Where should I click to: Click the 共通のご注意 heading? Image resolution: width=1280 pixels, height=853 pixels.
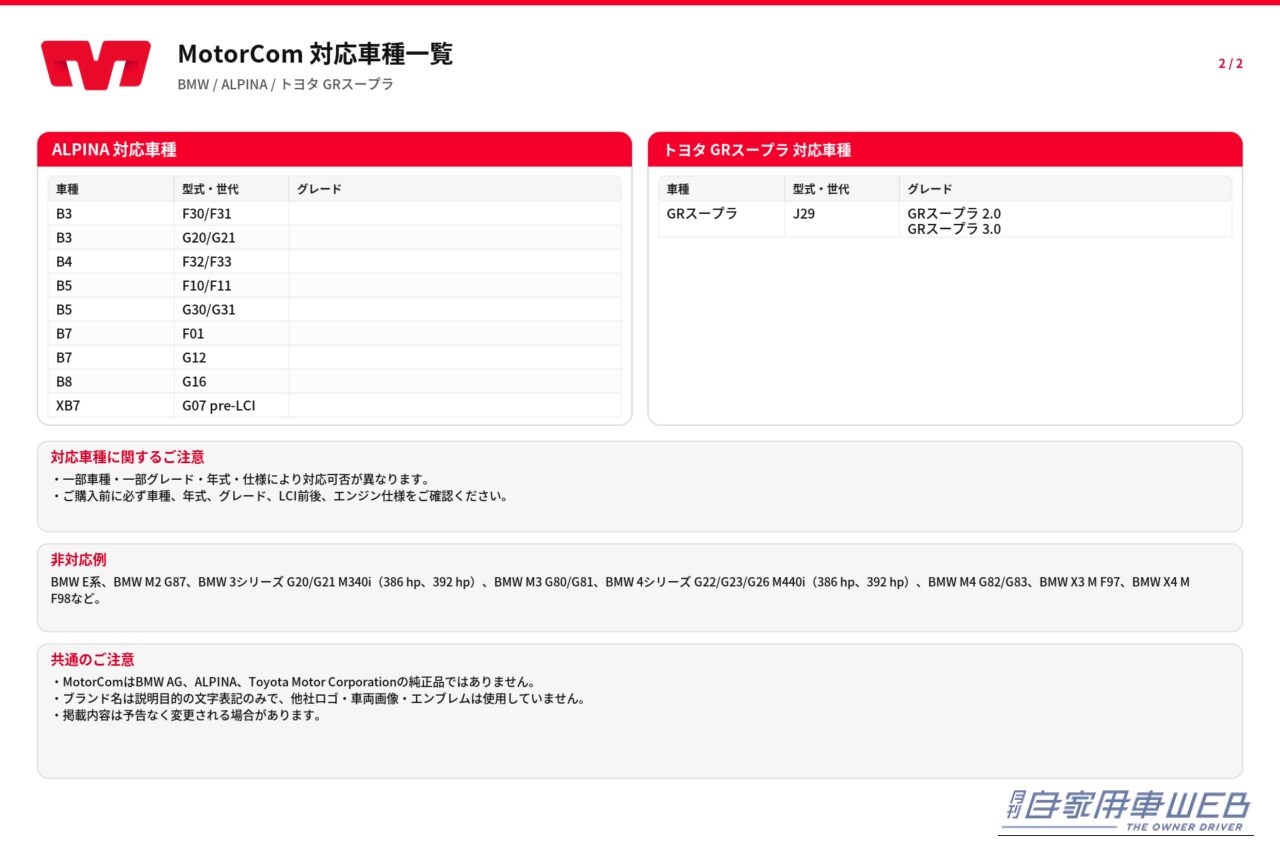[93, 659]
